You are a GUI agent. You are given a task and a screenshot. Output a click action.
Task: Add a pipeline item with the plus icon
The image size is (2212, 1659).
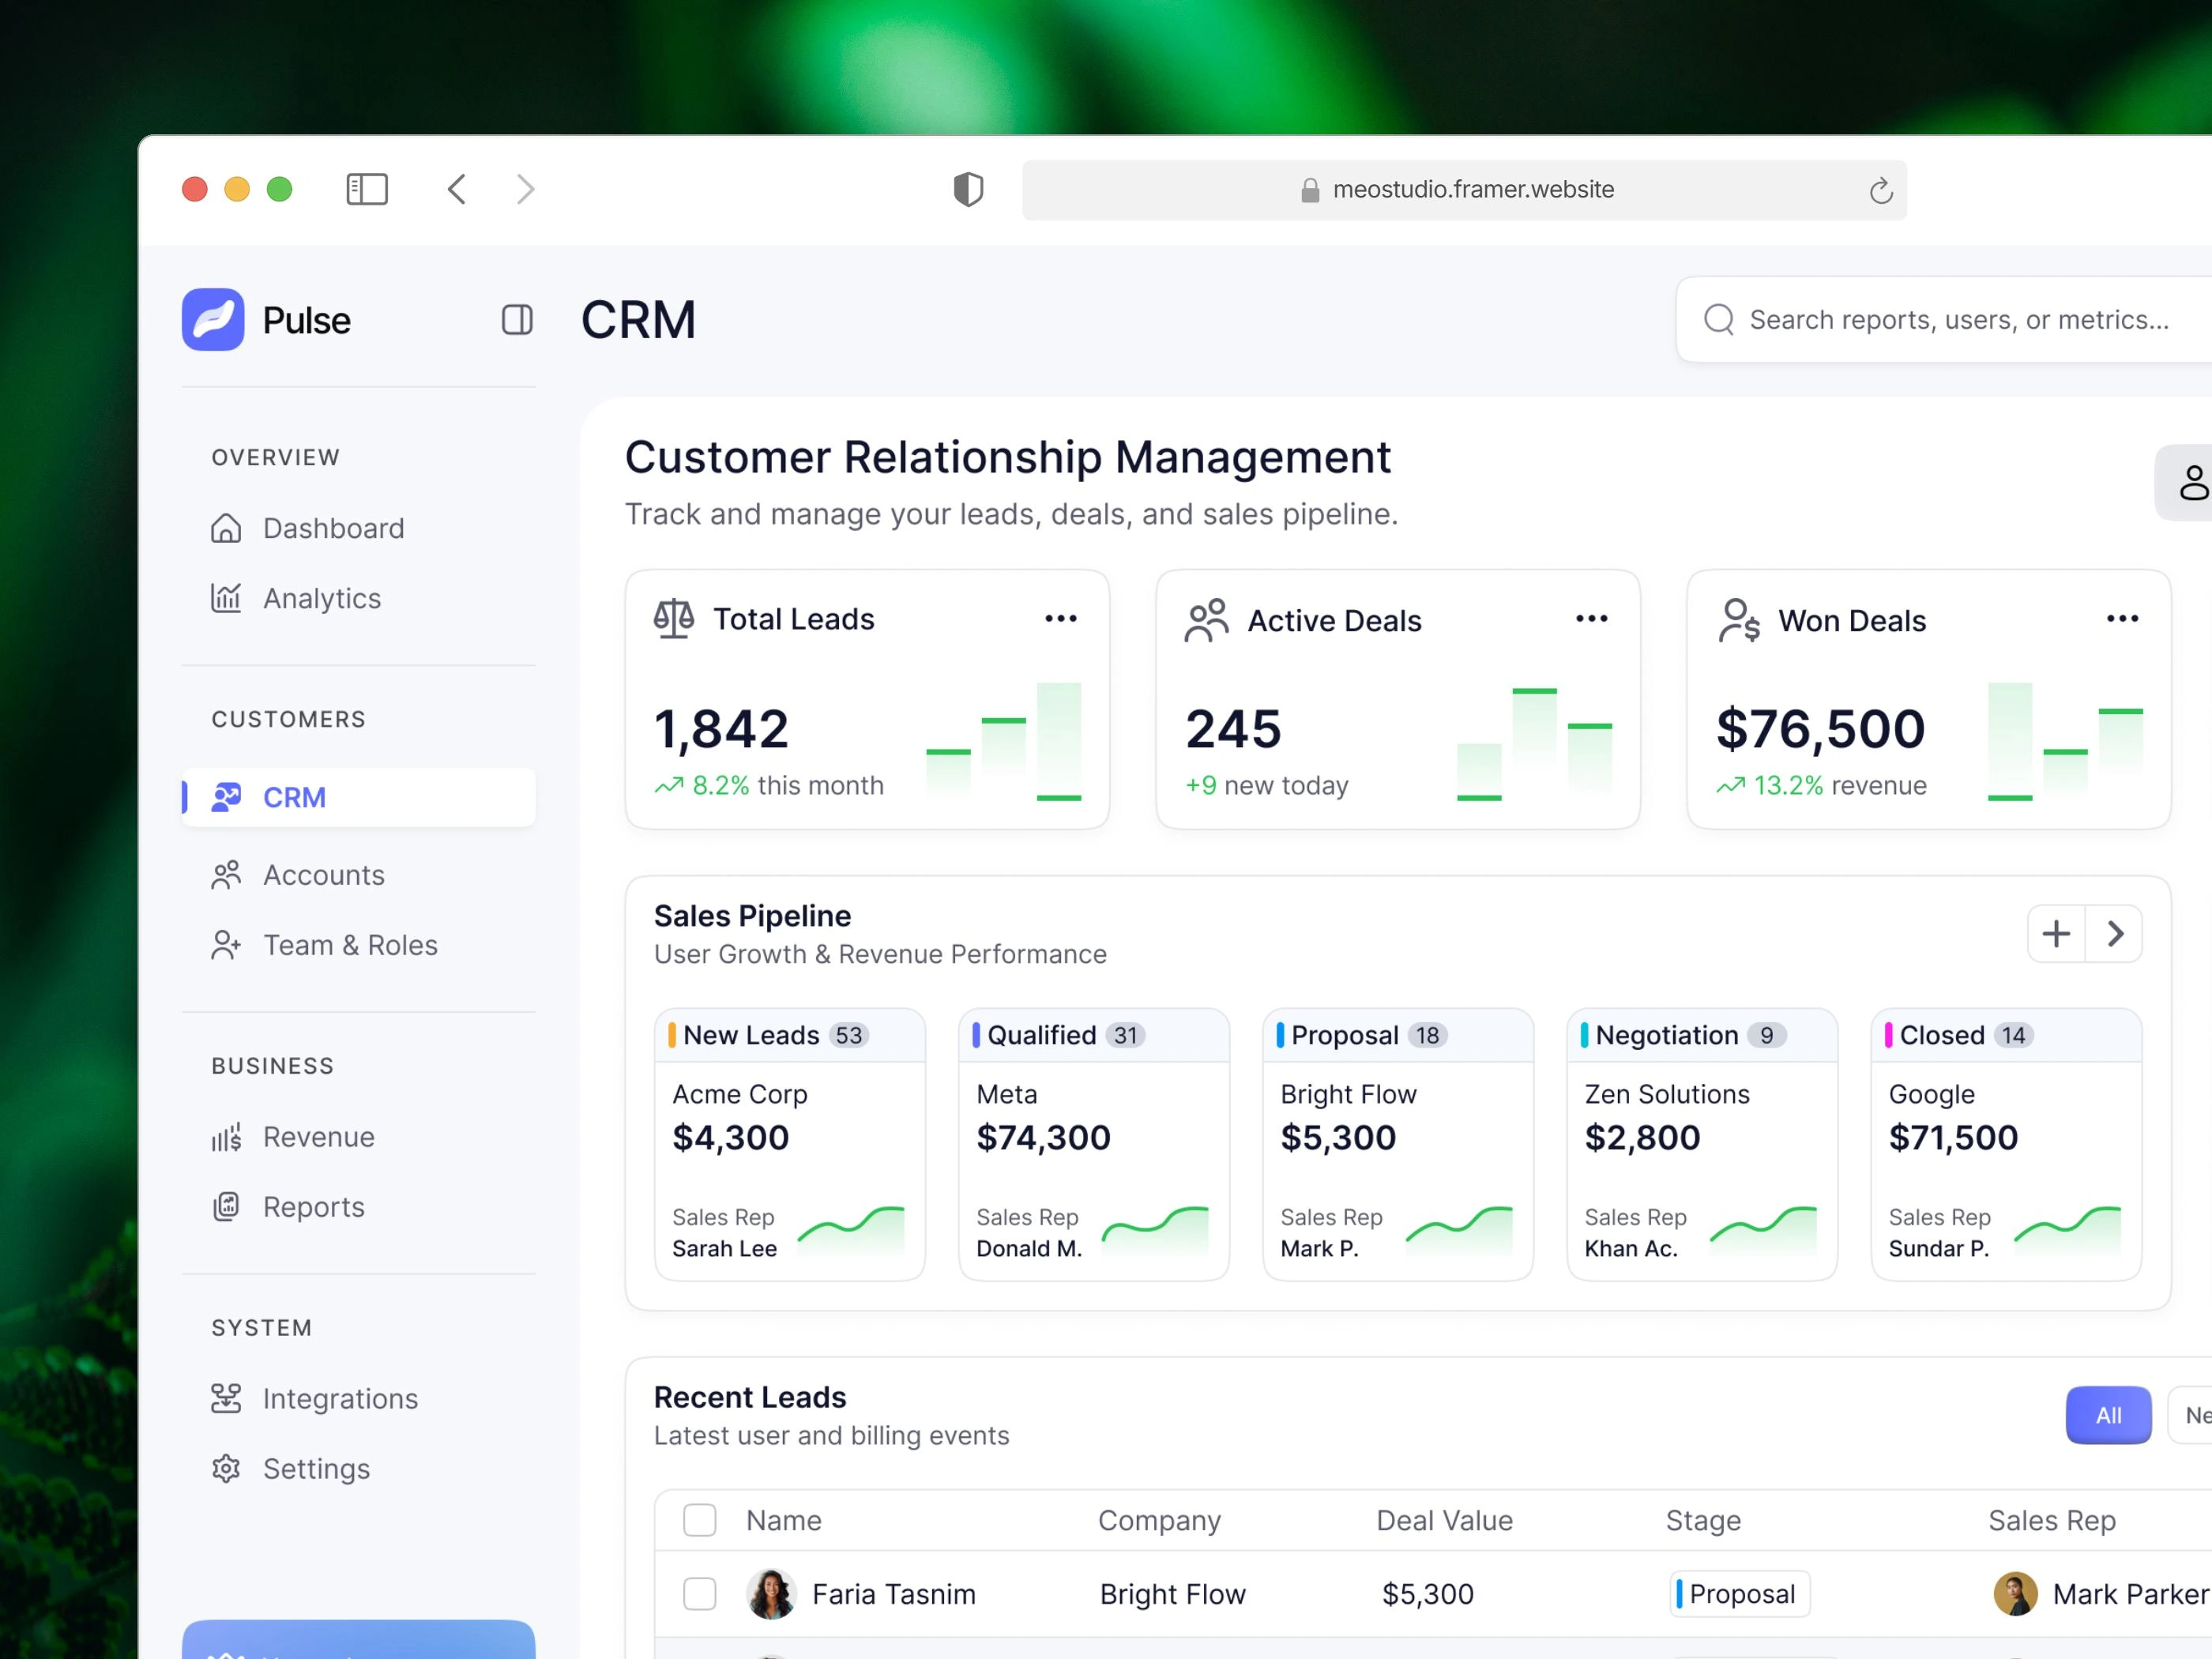(2056, 934)
